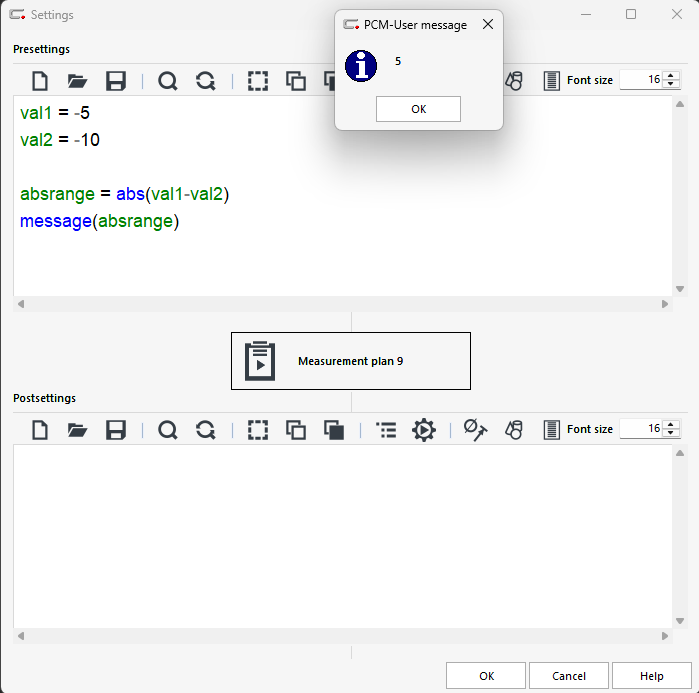Increase the Presettings font size with up arrow
Image resolution: width=699 pixels, height=693 pixels.
click(x=670, y=75)
